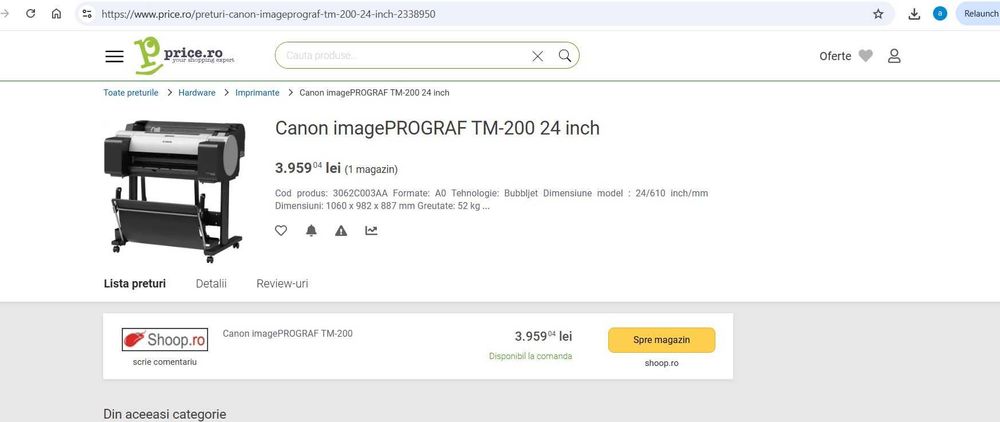Switch to the Review-uri tab
The image size is (1000, 422).
(x=282, y=284)
